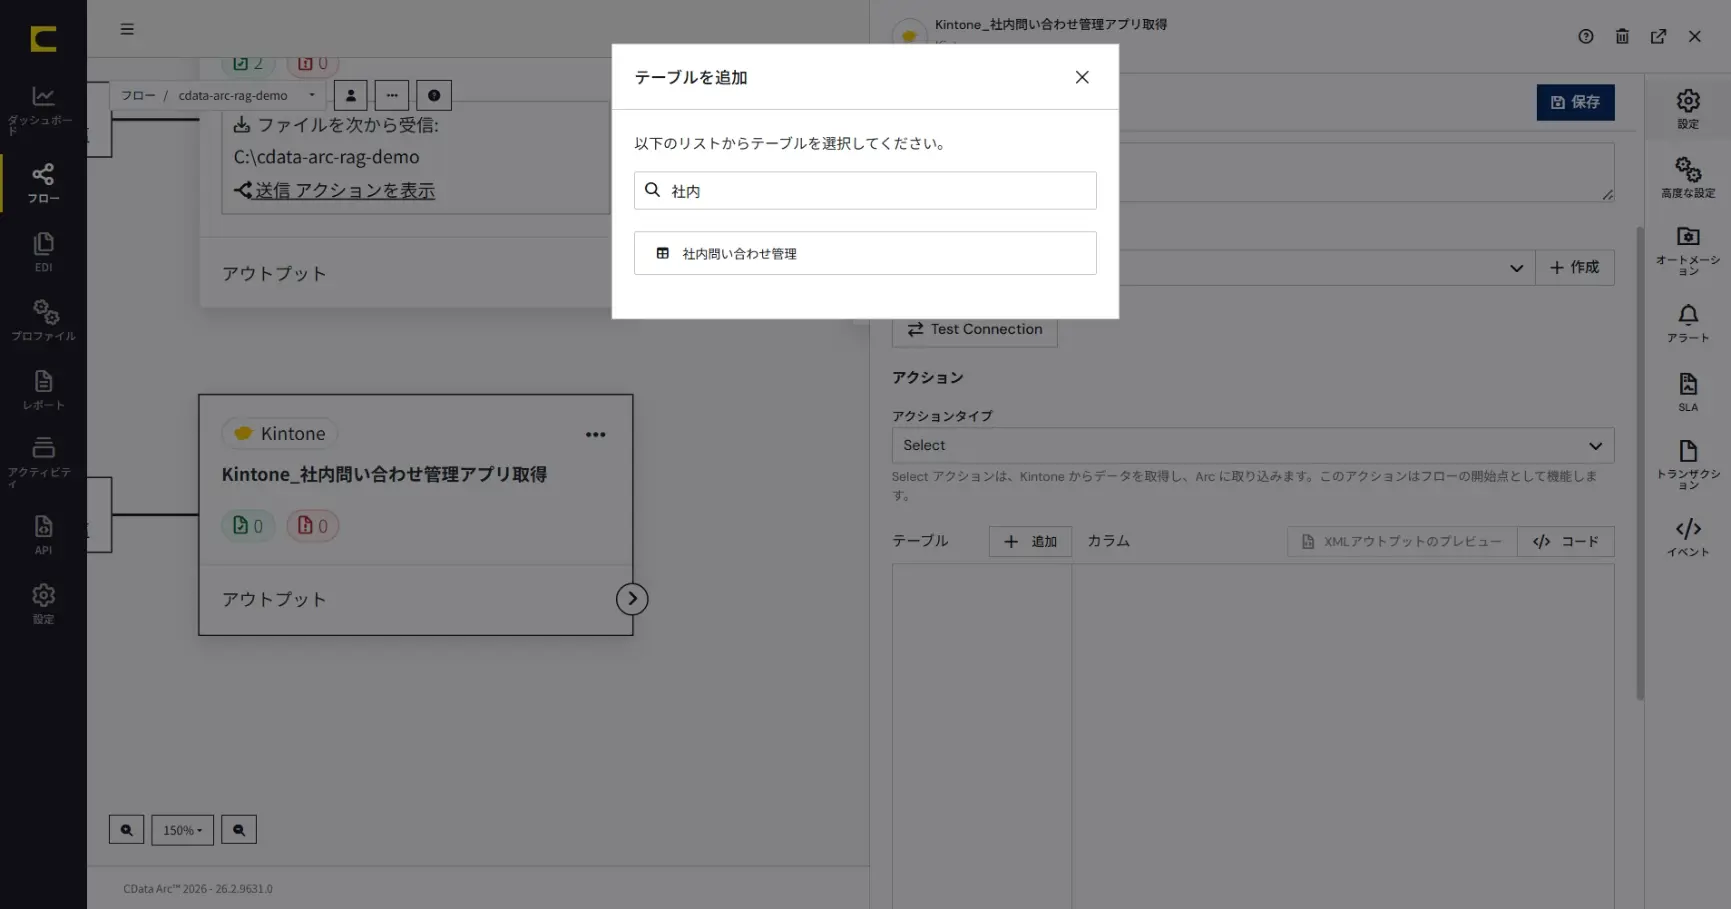Expand the connection dropdown chevron

(1516, 268)
